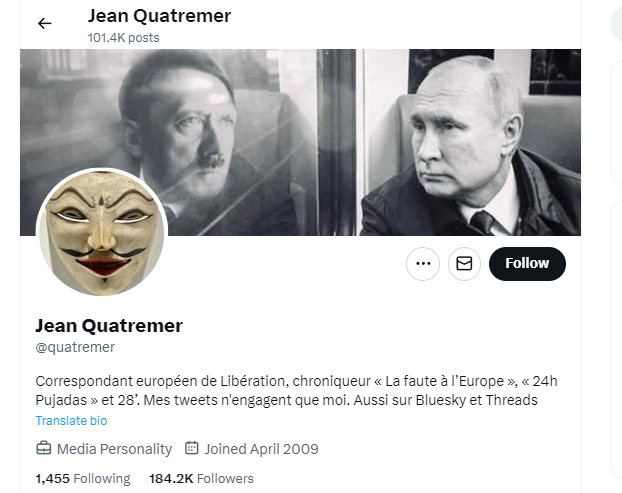Viewport: 622px width, 493px height.
Task: Click the @quatremer handle
Action: [75, 347]
